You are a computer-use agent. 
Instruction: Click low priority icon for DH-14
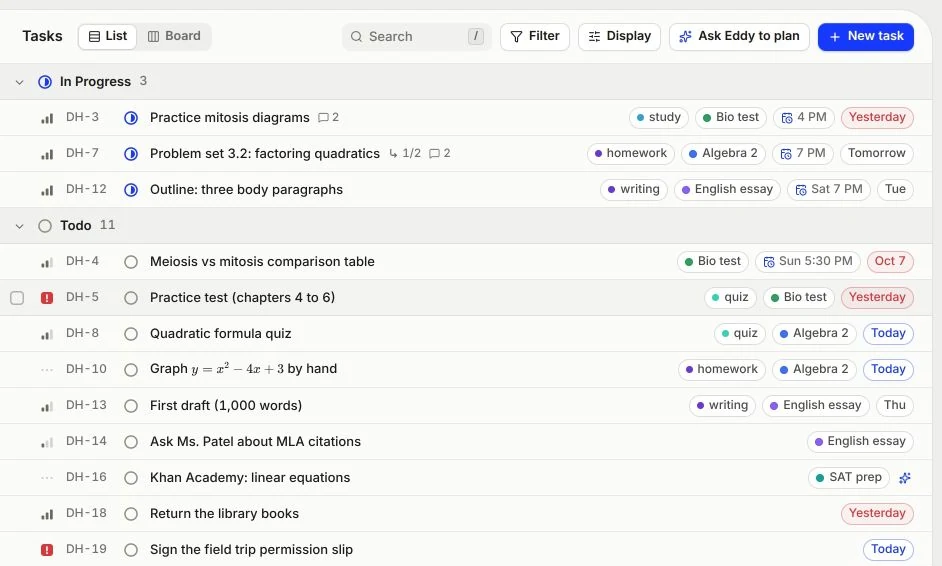(x=47, y=442)
